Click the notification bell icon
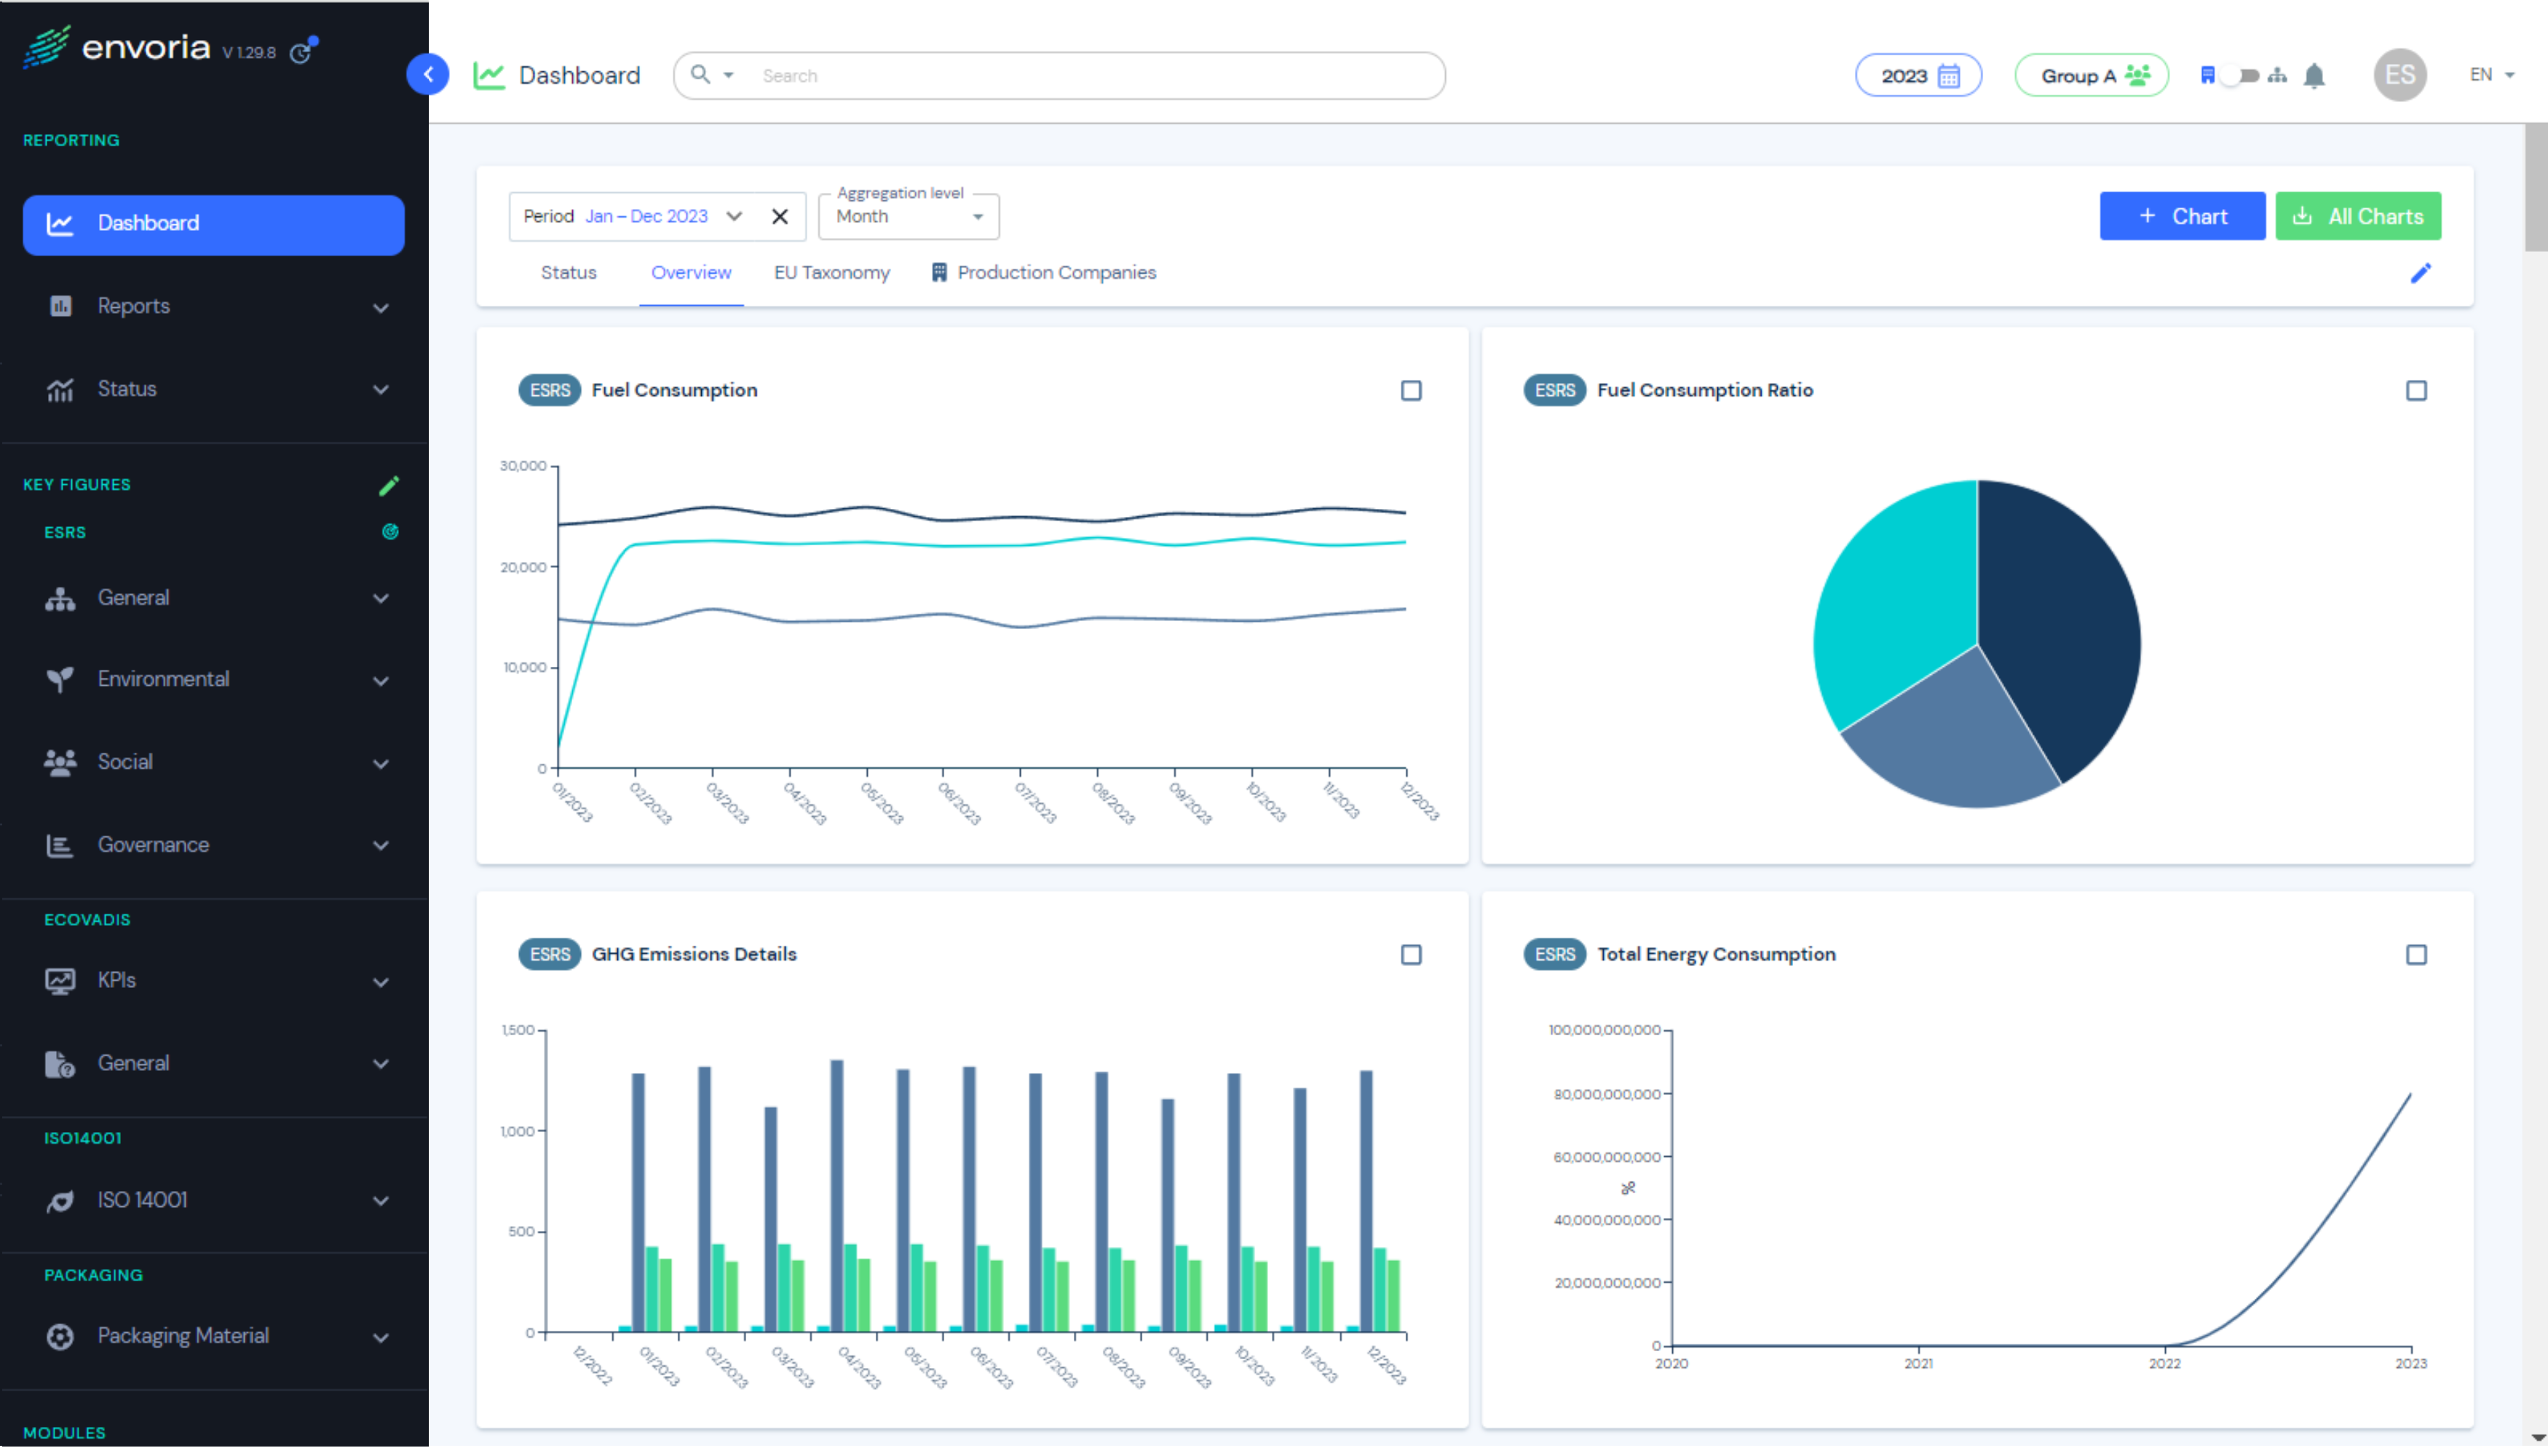Viewport: 2548px width, 1456px height. pos(2314,76)
